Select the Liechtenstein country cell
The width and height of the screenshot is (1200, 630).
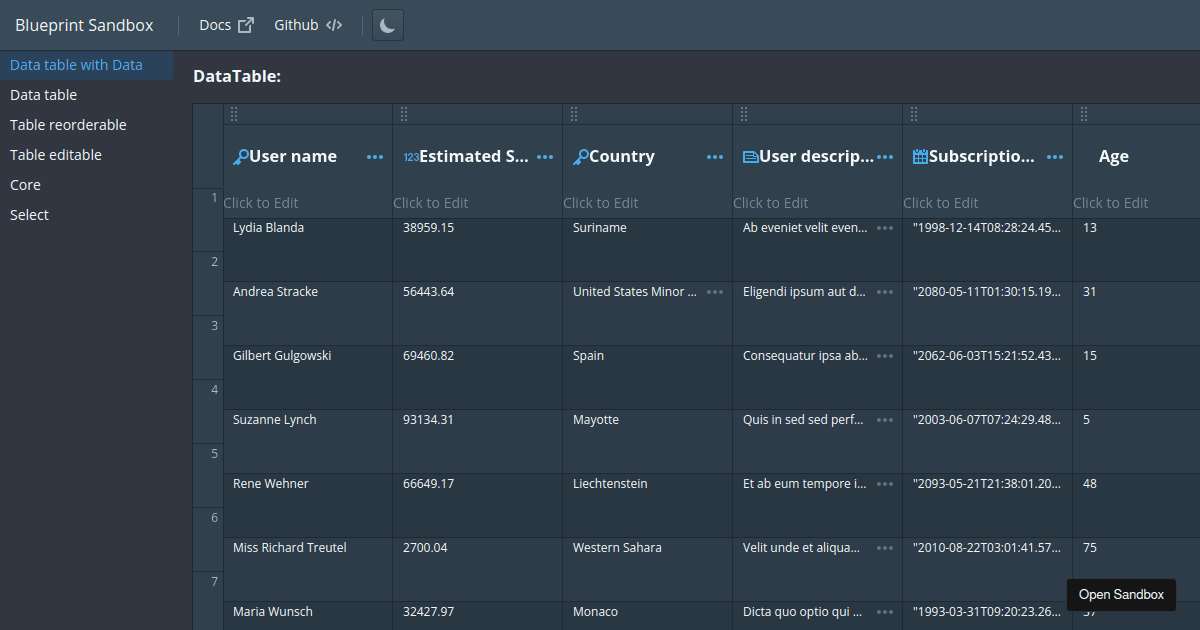click(x=648, y=506)
